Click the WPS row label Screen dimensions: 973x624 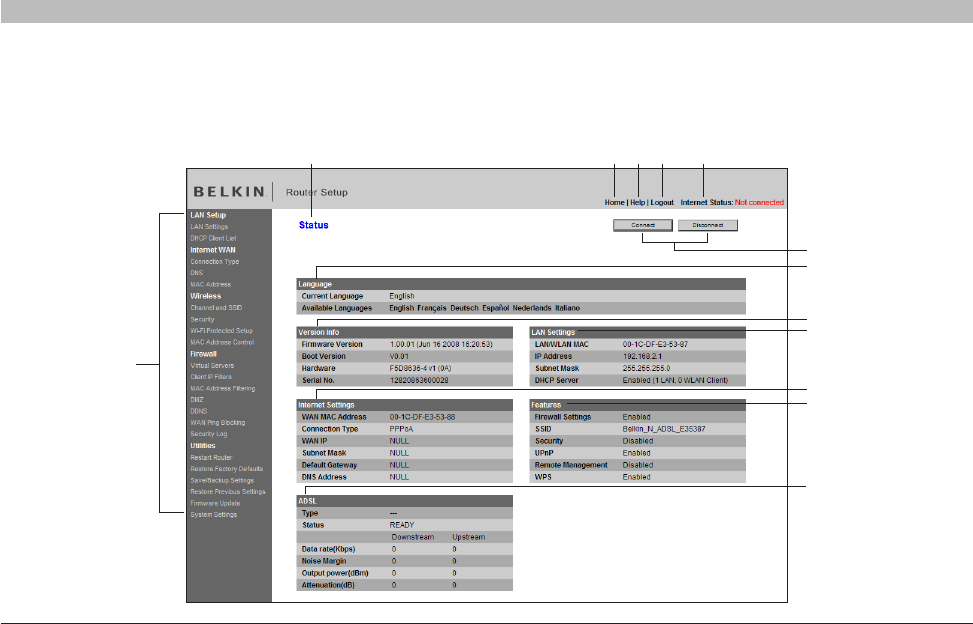543,478
